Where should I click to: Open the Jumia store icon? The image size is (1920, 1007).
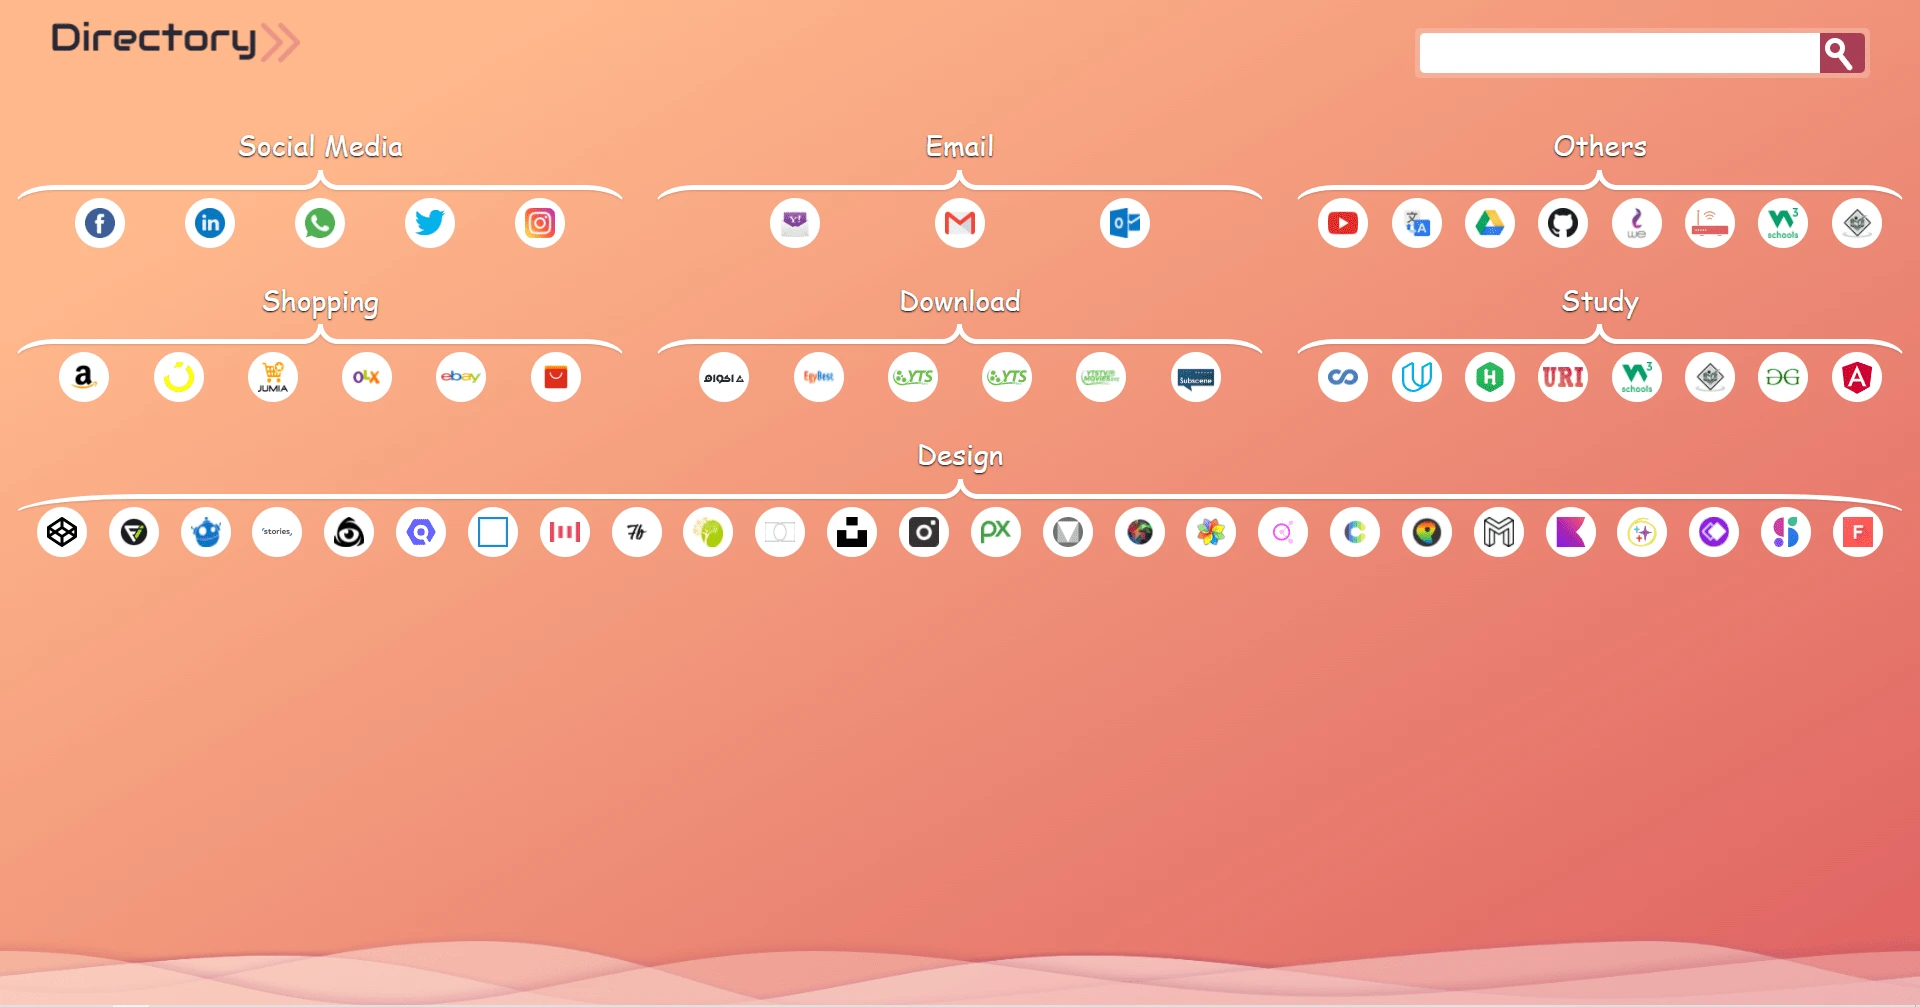[273, 377]
